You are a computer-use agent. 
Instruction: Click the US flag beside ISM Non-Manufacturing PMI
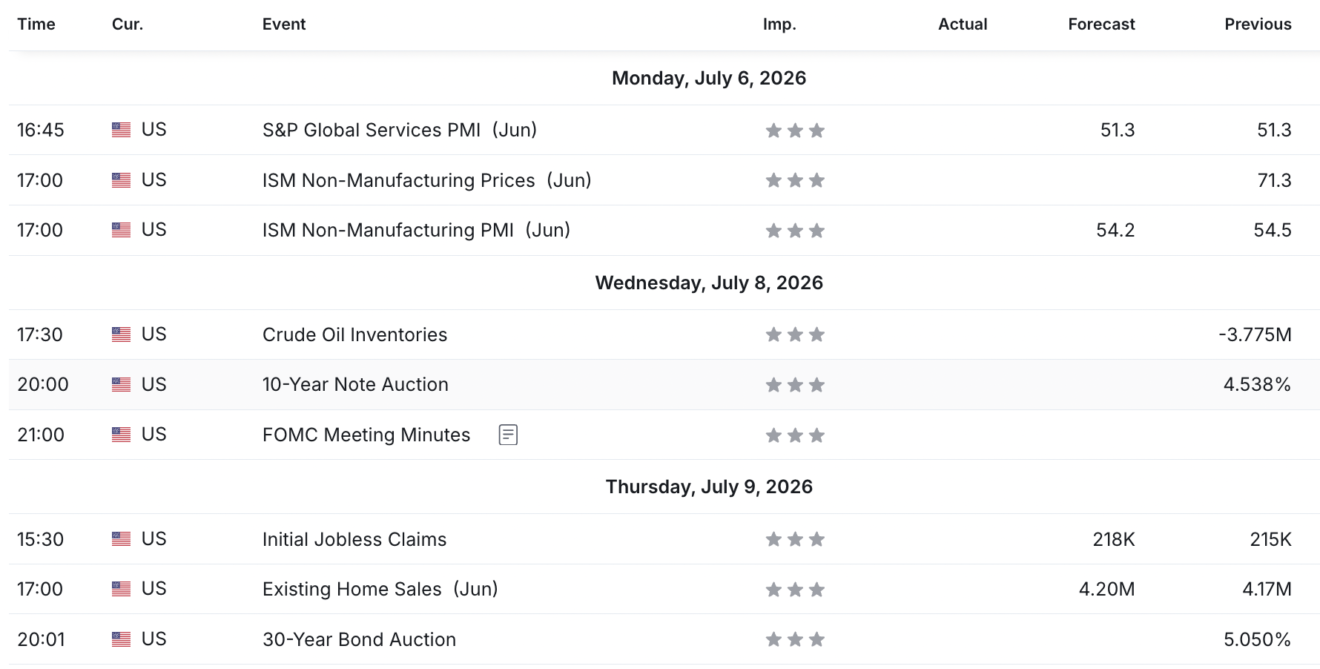point(121,230)
